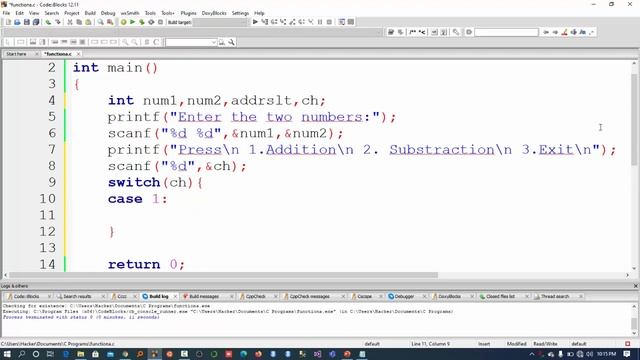Save file with the floppy disk icon

(x=27, y=22)
